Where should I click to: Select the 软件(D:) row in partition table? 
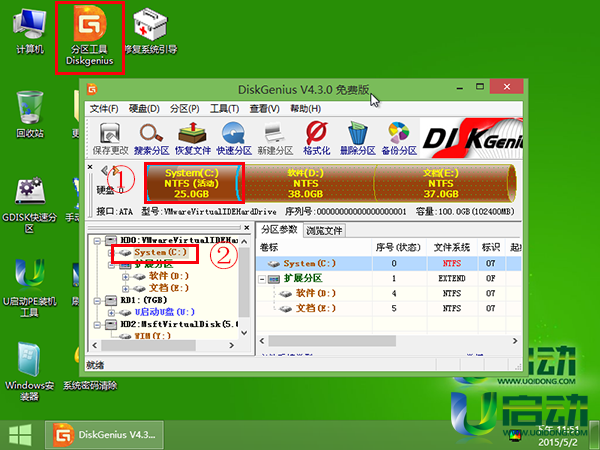click(x=389, y=293)
